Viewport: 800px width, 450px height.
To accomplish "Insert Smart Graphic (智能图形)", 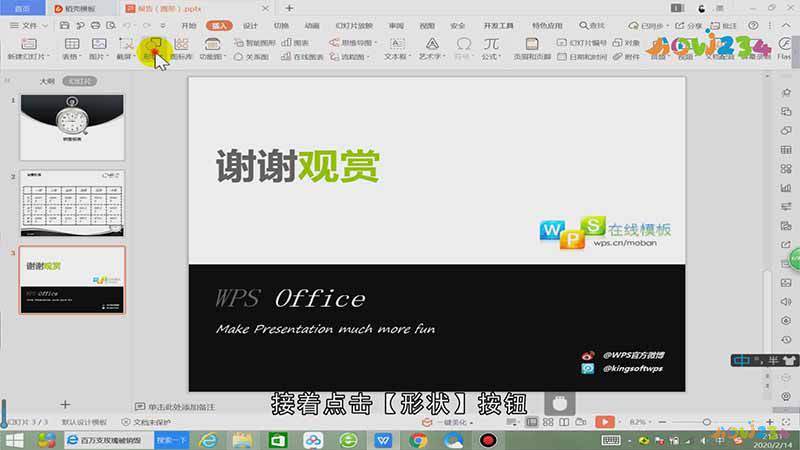I will tap(255, 43).
